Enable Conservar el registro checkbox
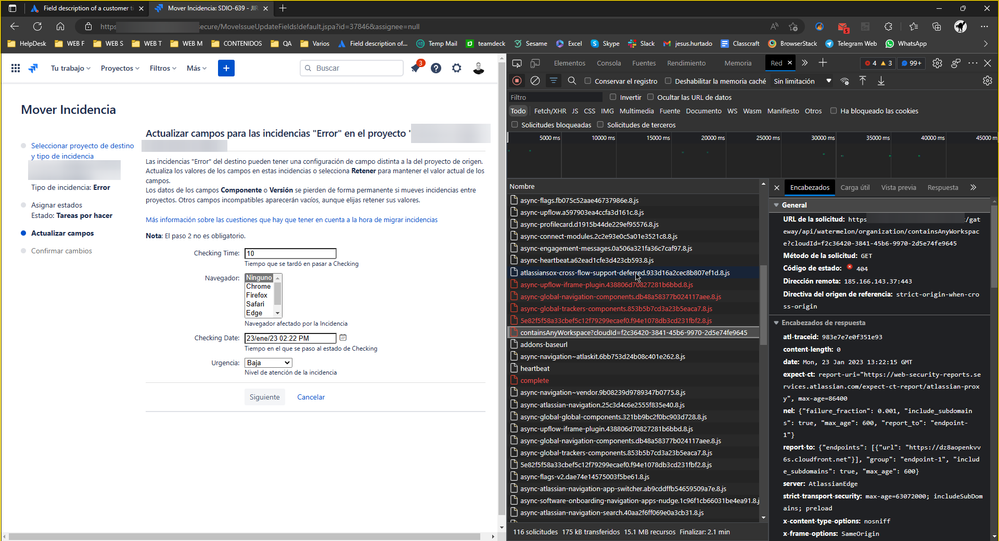Viewport: 999px width, 541px height. [x=588, y=81]
